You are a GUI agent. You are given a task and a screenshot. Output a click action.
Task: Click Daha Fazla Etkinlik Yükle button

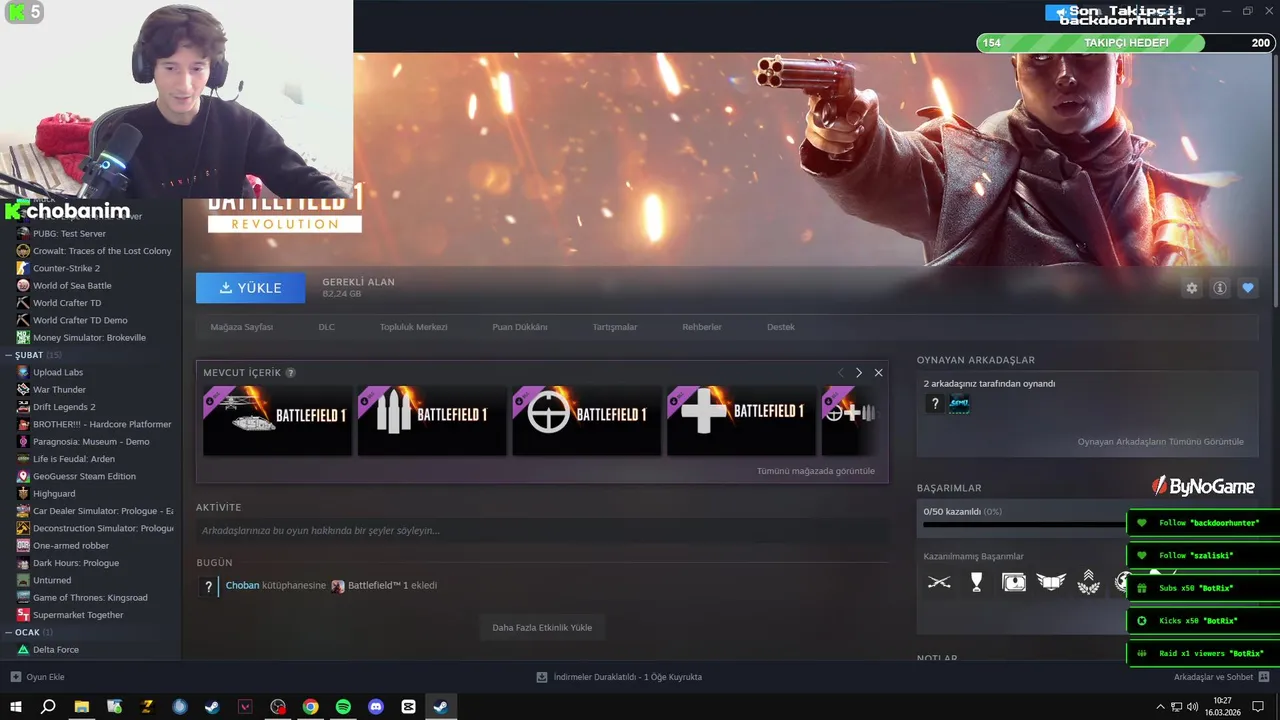(542, 628)
